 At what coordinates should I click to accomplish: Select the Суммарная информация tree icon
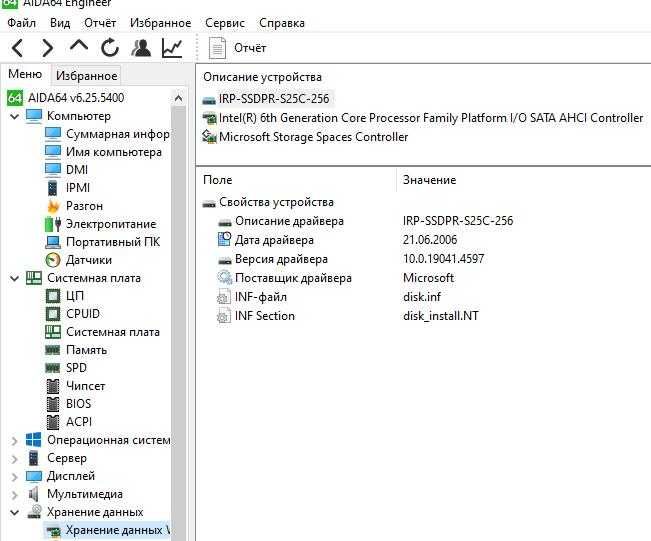click(x=53, y=134)
